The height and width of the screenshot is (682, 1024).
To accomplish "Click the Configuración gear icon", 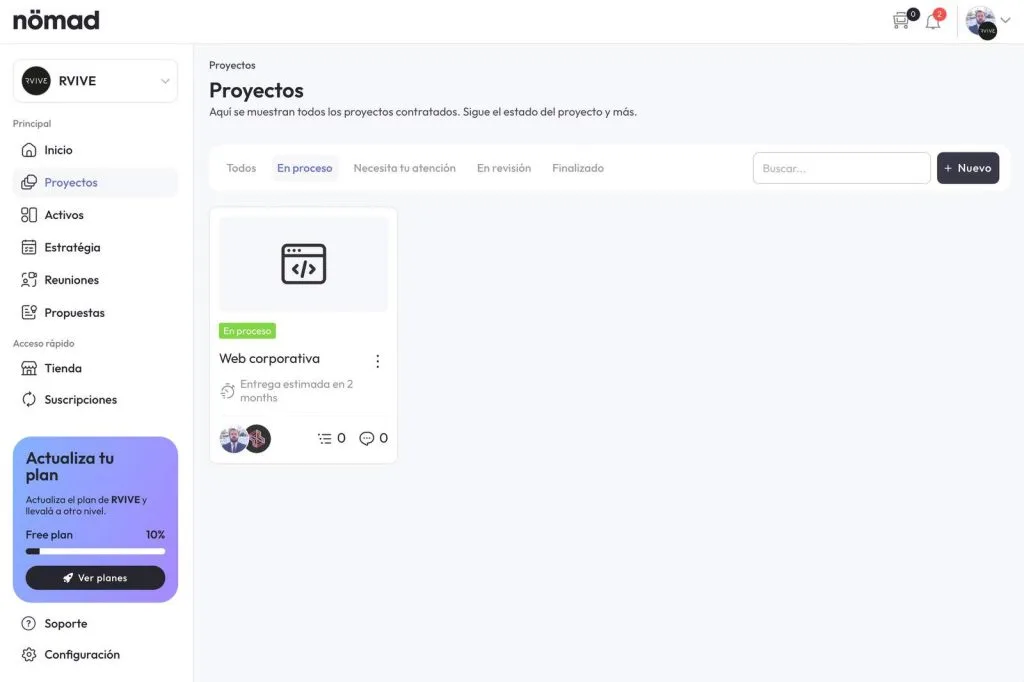I will (29, 655).
